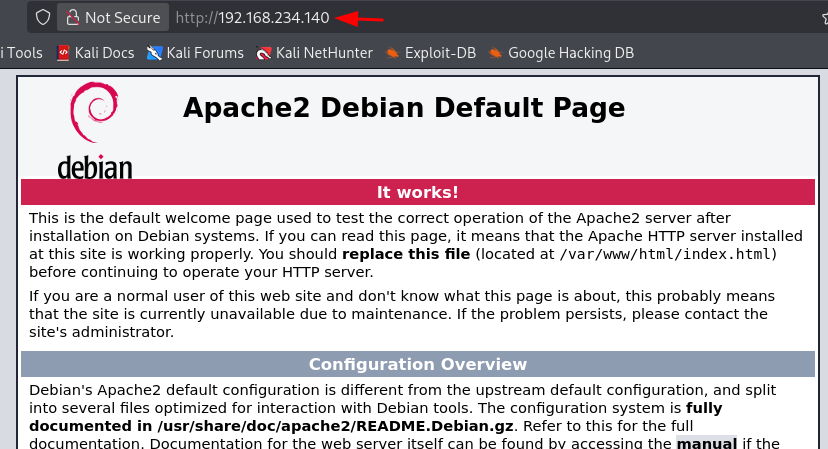Click the Not Secure padlock indicator
Viewport: 828px width, 449px height.
pyautogui.click(x=113, y=17)
